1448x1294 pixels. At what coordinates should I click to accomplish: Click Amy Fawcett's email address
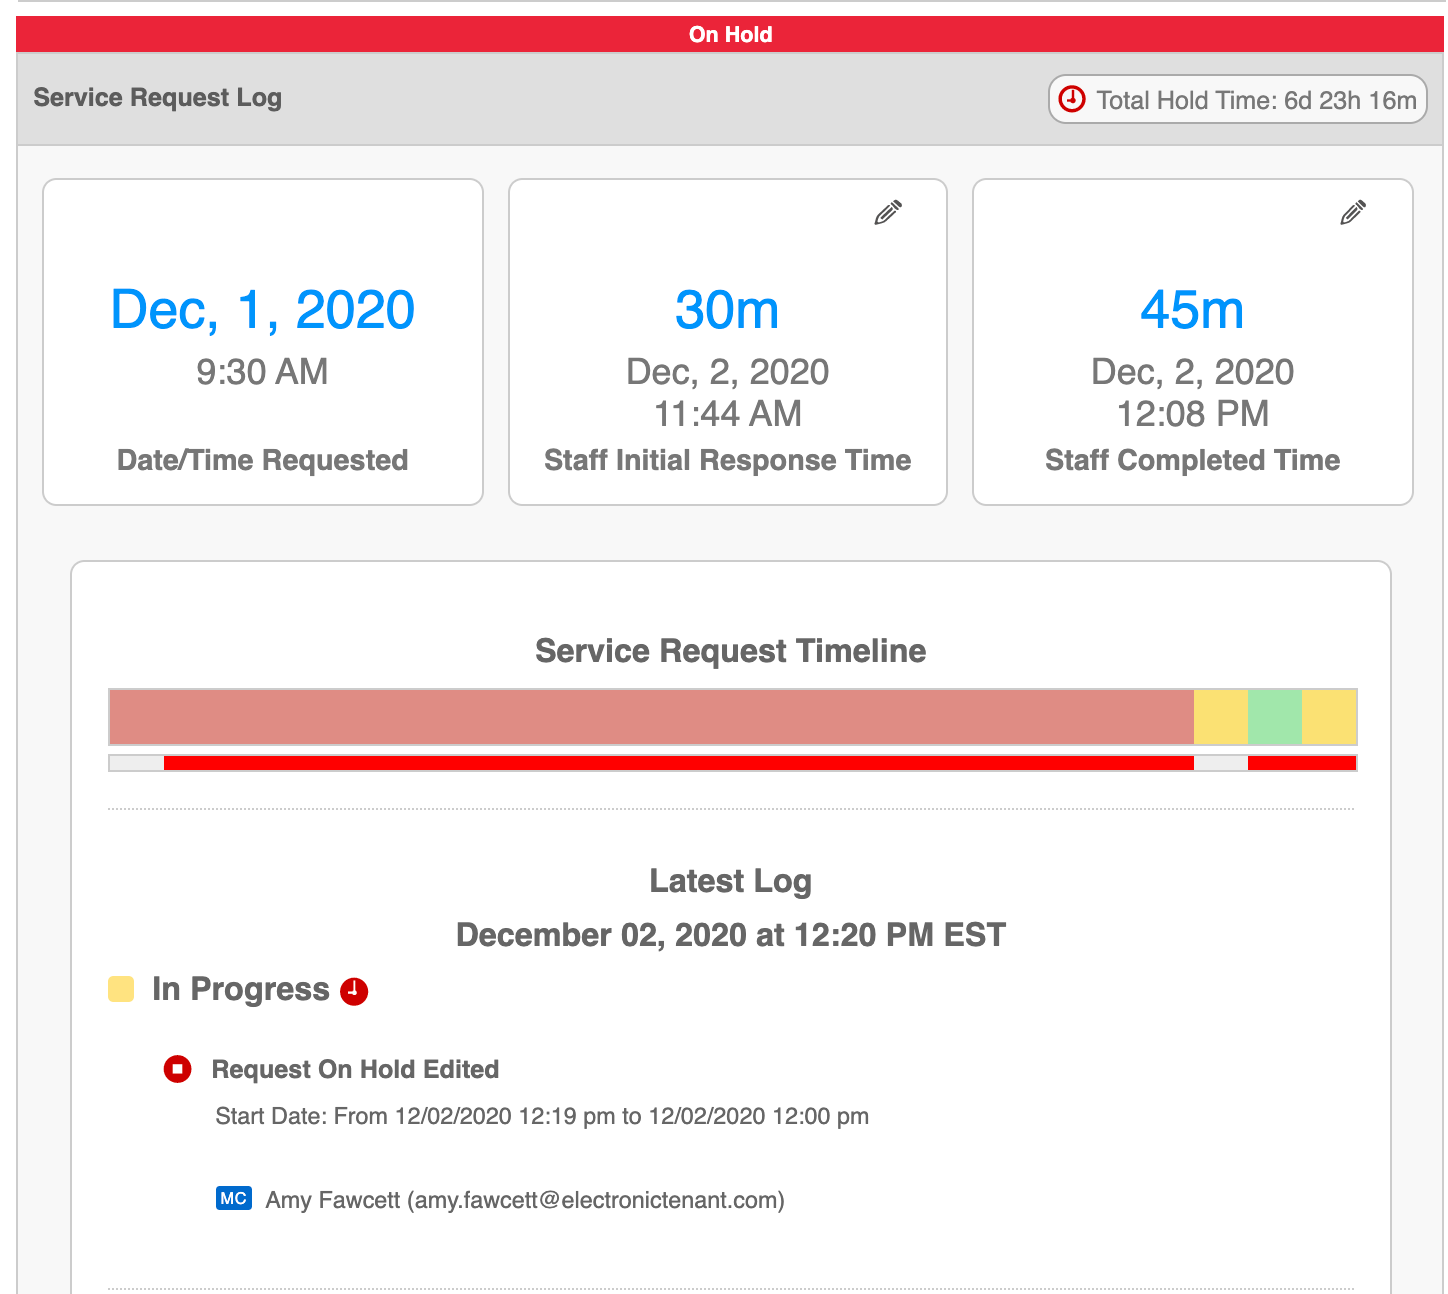click(596, 1200)
